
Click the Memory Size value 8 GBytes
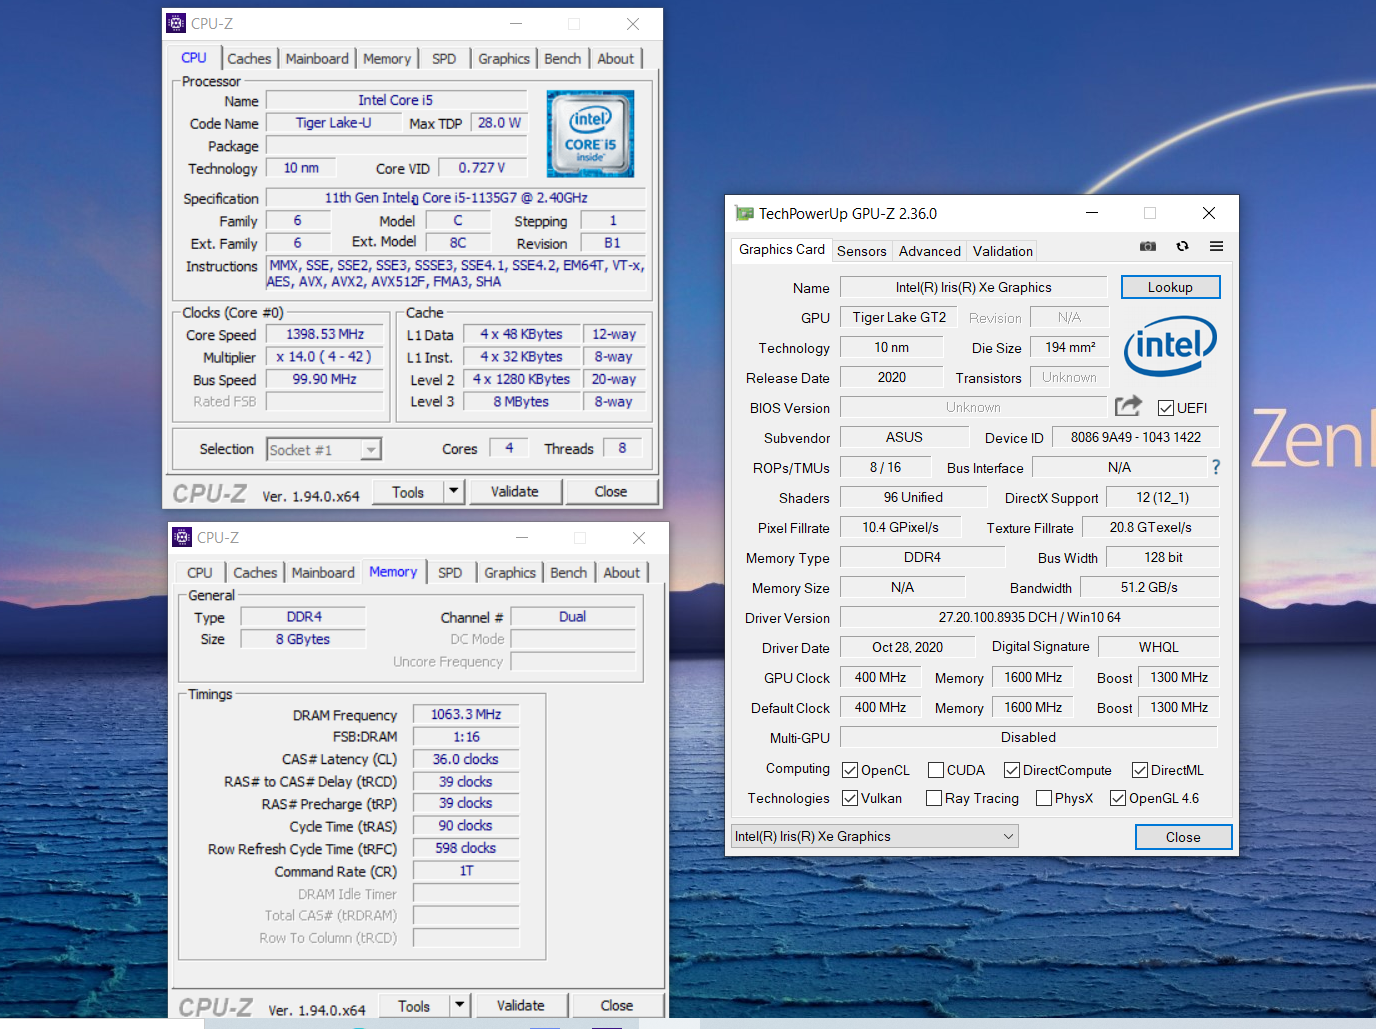303,639
